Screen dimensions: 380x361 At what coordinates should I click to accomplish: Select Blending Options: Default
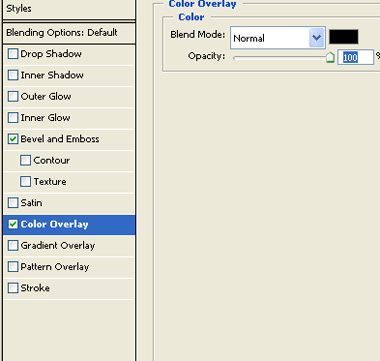(69, 33)
